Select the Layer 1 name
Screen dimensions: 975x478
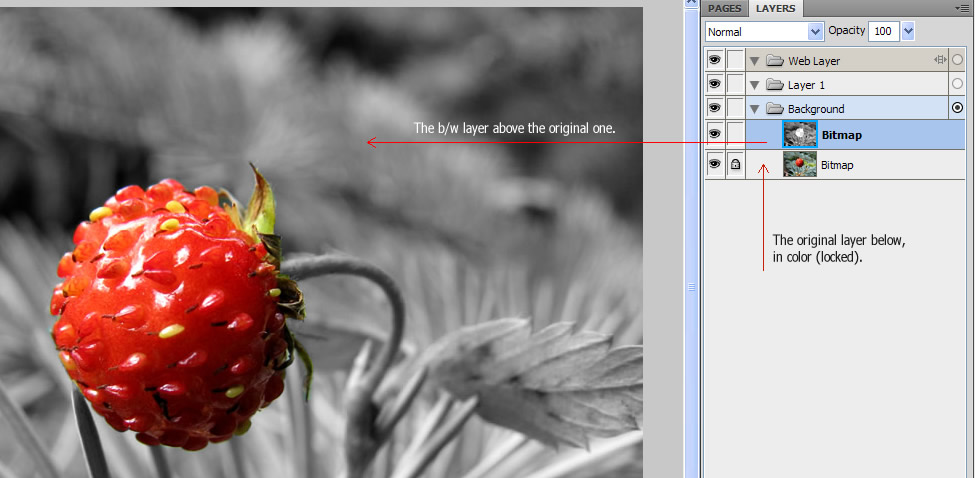pos(806,85)
